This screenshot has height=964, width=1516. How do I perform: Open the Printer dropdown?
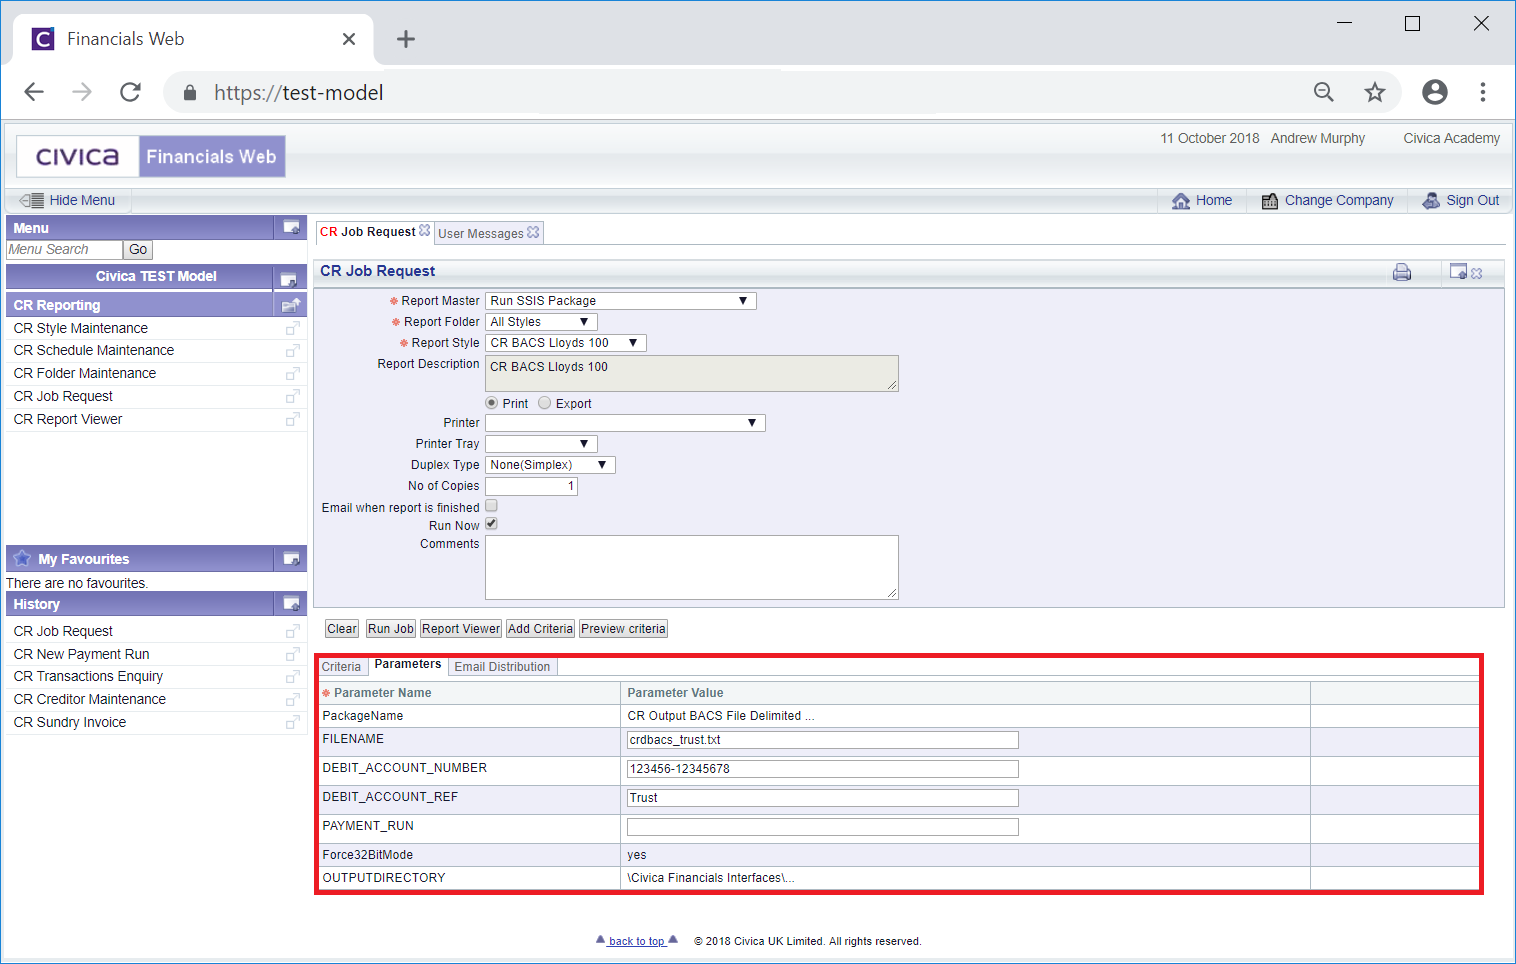coord(625,423)
